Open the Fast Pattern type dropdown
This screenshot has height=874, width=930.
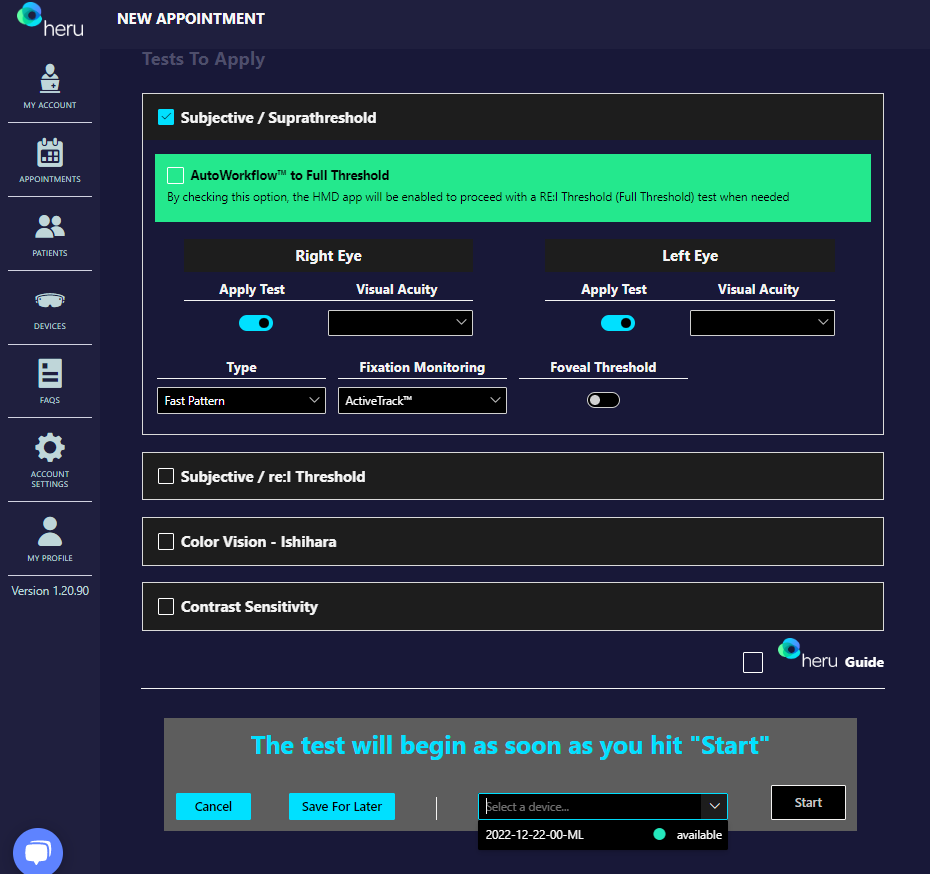(x=241, y=401)
